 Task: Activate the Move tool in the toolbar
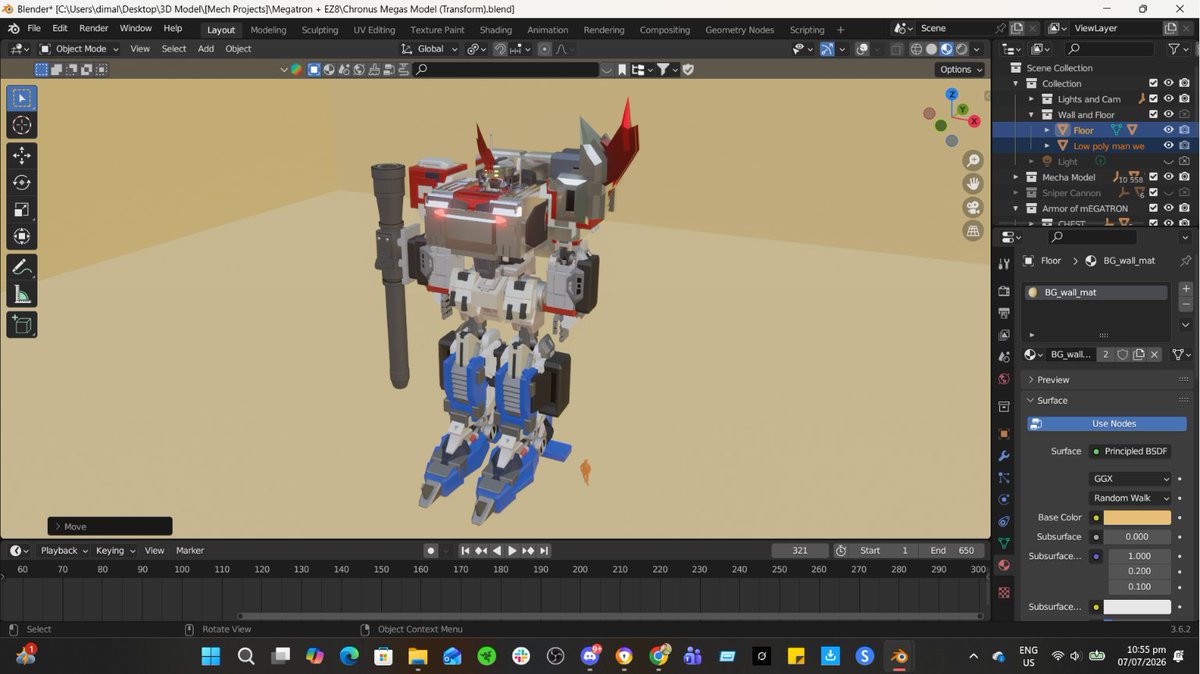pos(22,156)
